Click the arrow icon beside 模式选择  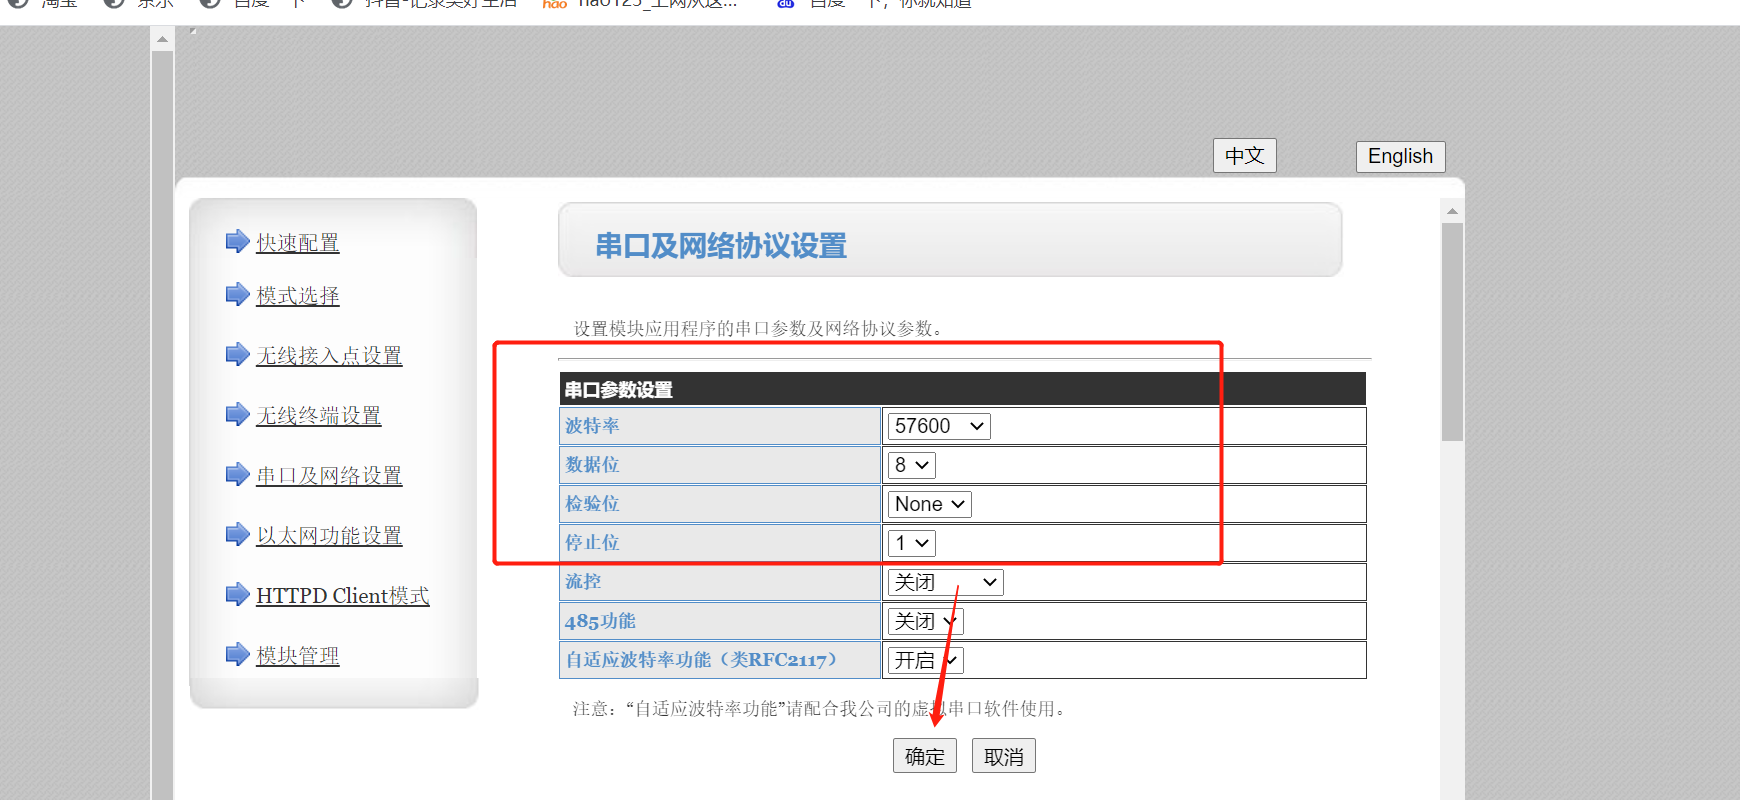[237, 294]
